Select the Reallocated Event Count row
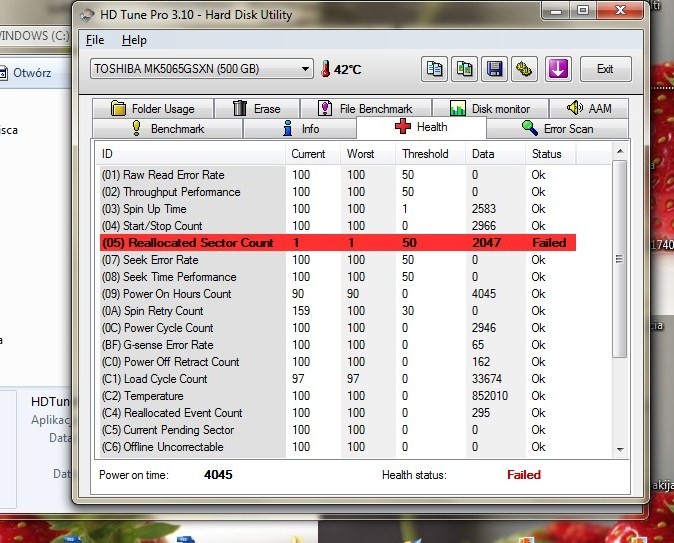 338,413
